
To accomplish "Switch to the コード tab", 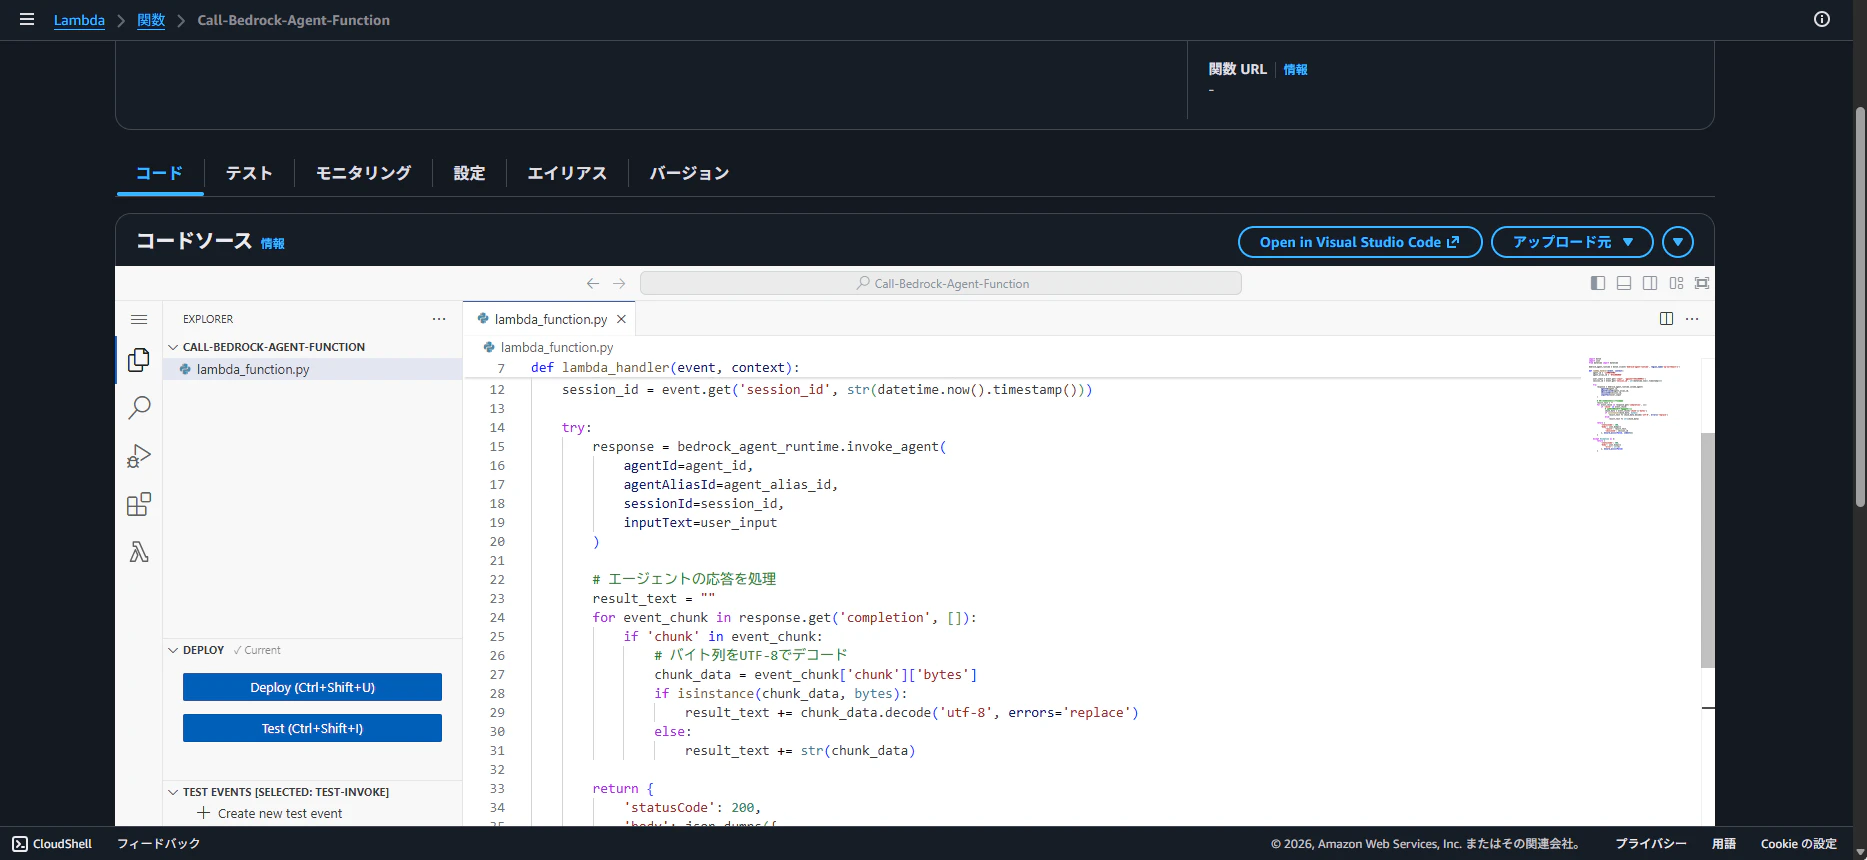I will [x=160, y=173].
